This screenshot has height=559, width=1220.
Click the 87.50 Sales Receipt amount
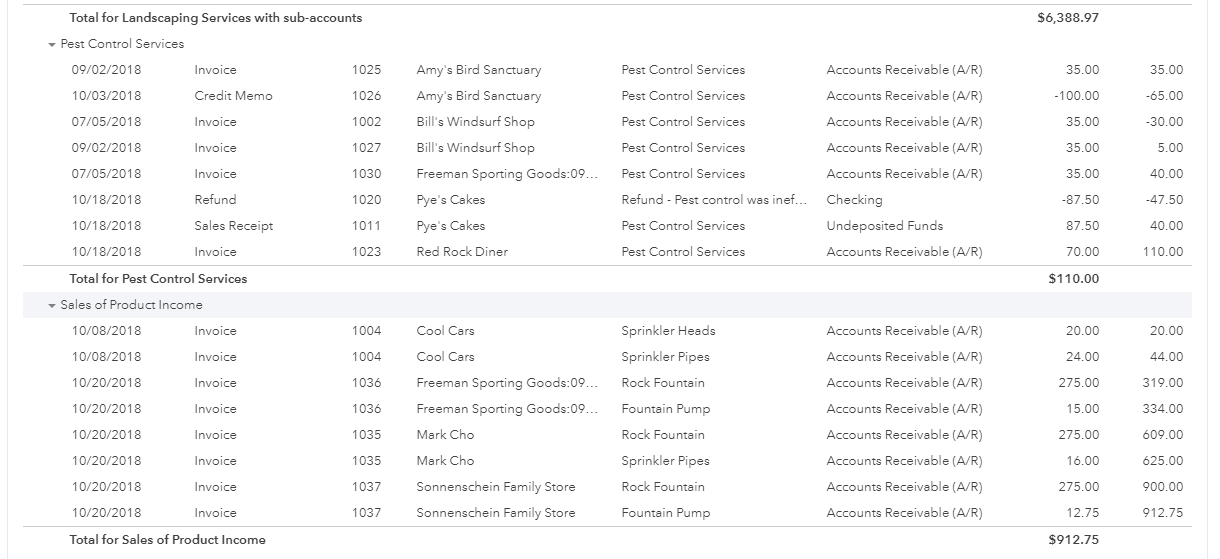coord(1083,226)
